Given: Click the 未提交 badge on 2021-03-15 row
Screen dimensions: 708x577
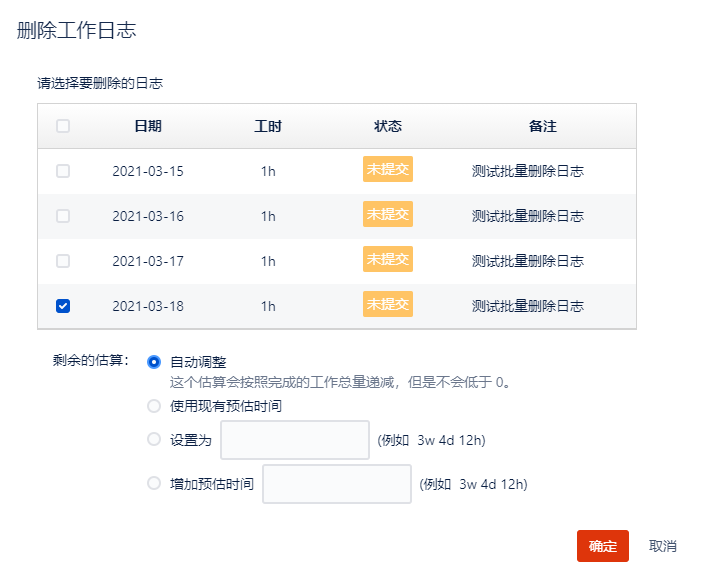Looking at the screenshot, I should tap(387, 169).
